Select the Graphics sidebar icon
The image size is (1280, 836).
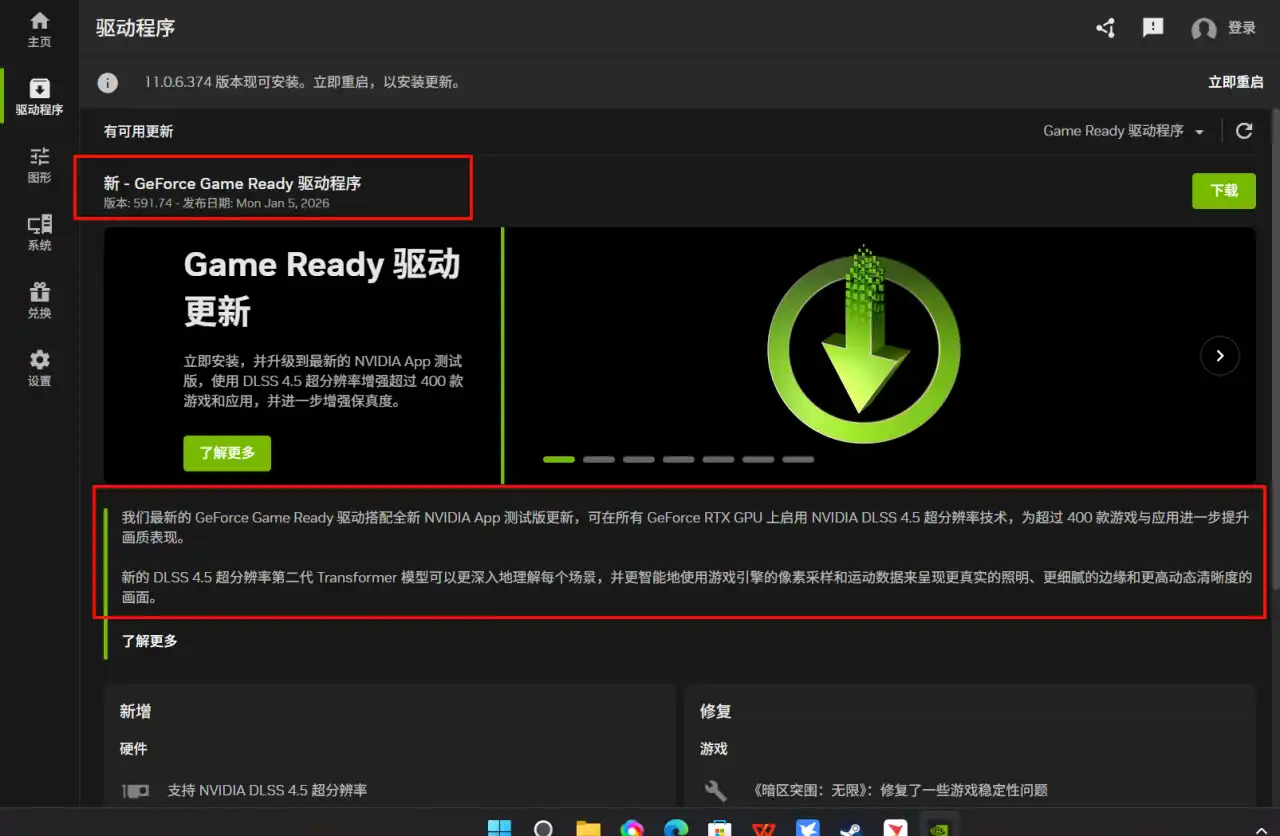click(x=39, y=165)
